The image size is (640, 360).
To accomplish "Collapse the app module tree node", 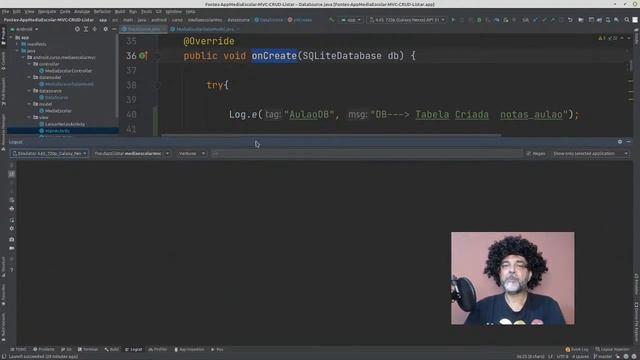I will [11, 38].
